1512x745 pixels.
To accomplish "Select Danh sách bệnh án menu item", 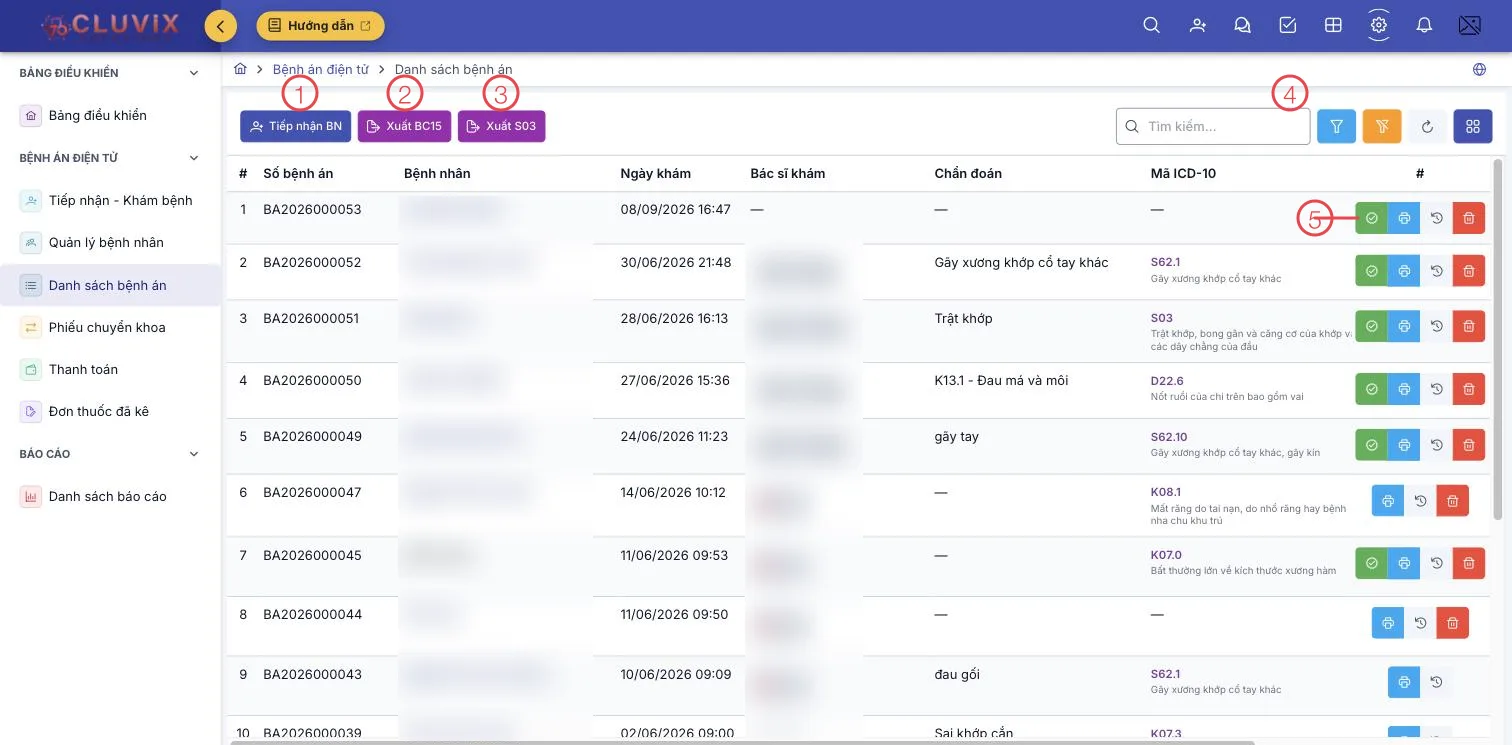I will (110, 285).
